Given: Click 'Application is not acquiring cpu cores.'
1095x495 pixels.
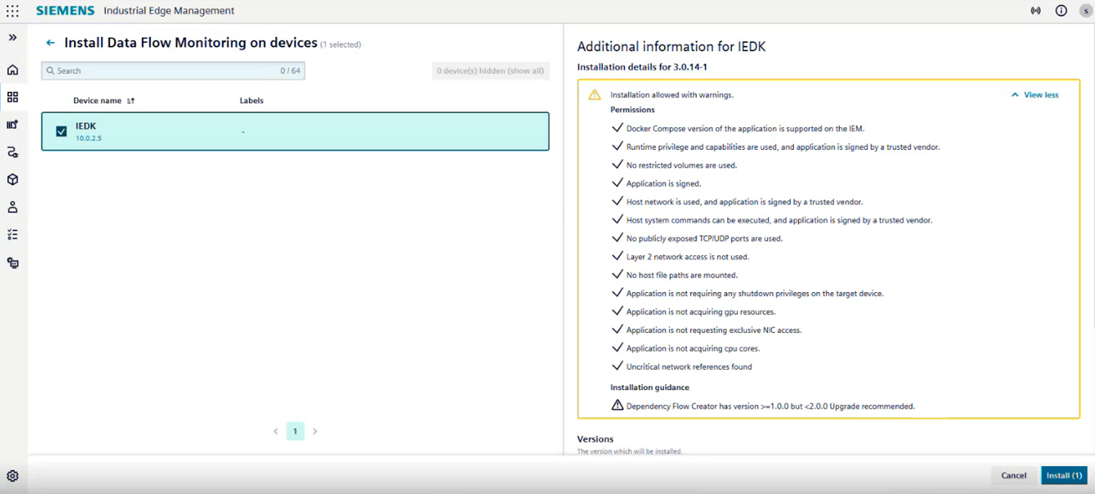Looking at the screenshot, I should 693,348.
